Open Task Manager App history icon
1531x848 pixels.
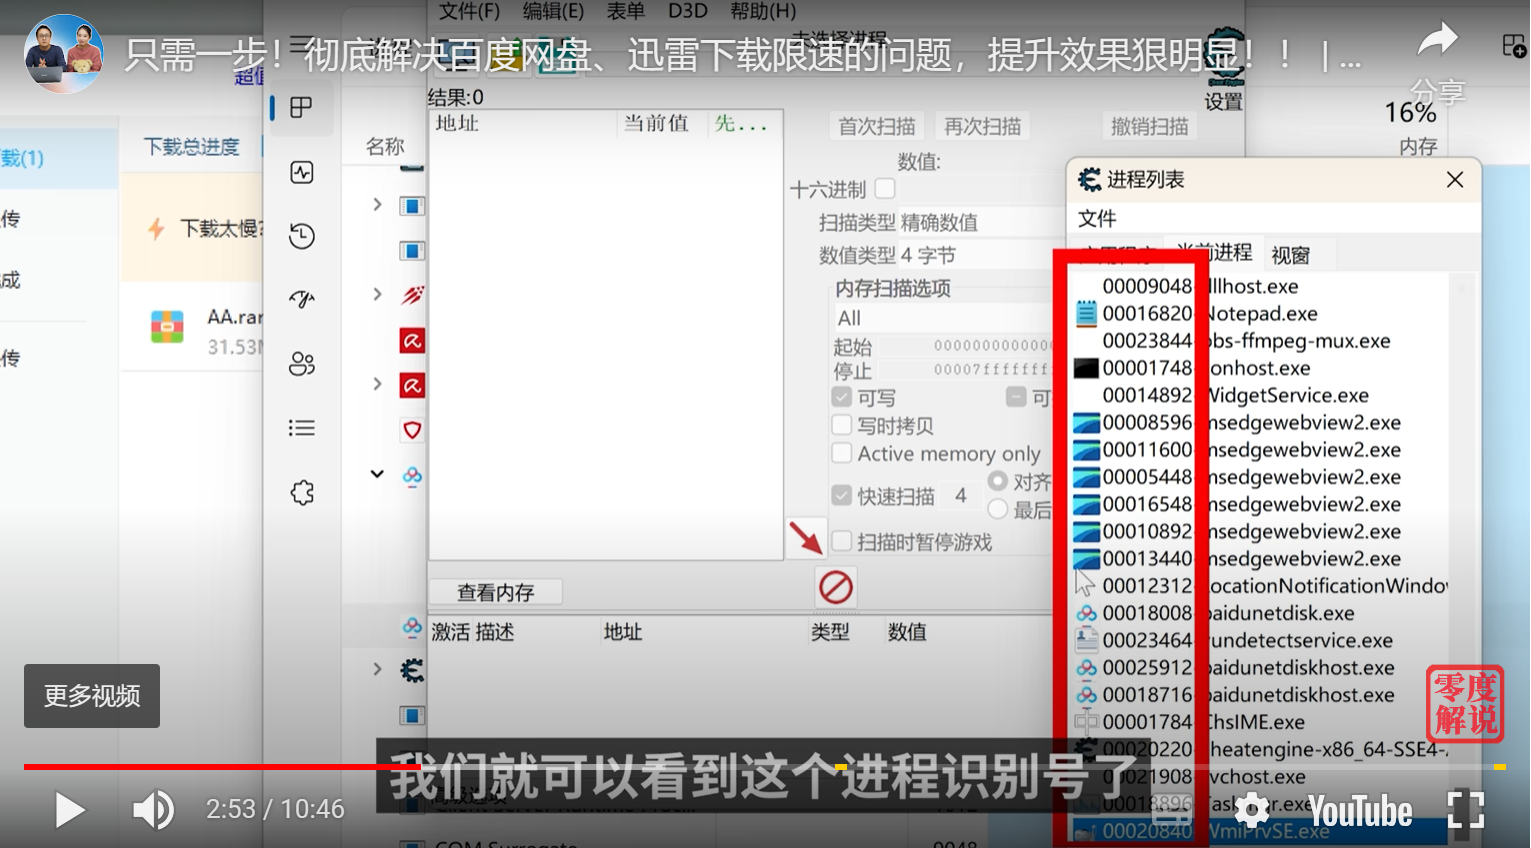[302, 236]
